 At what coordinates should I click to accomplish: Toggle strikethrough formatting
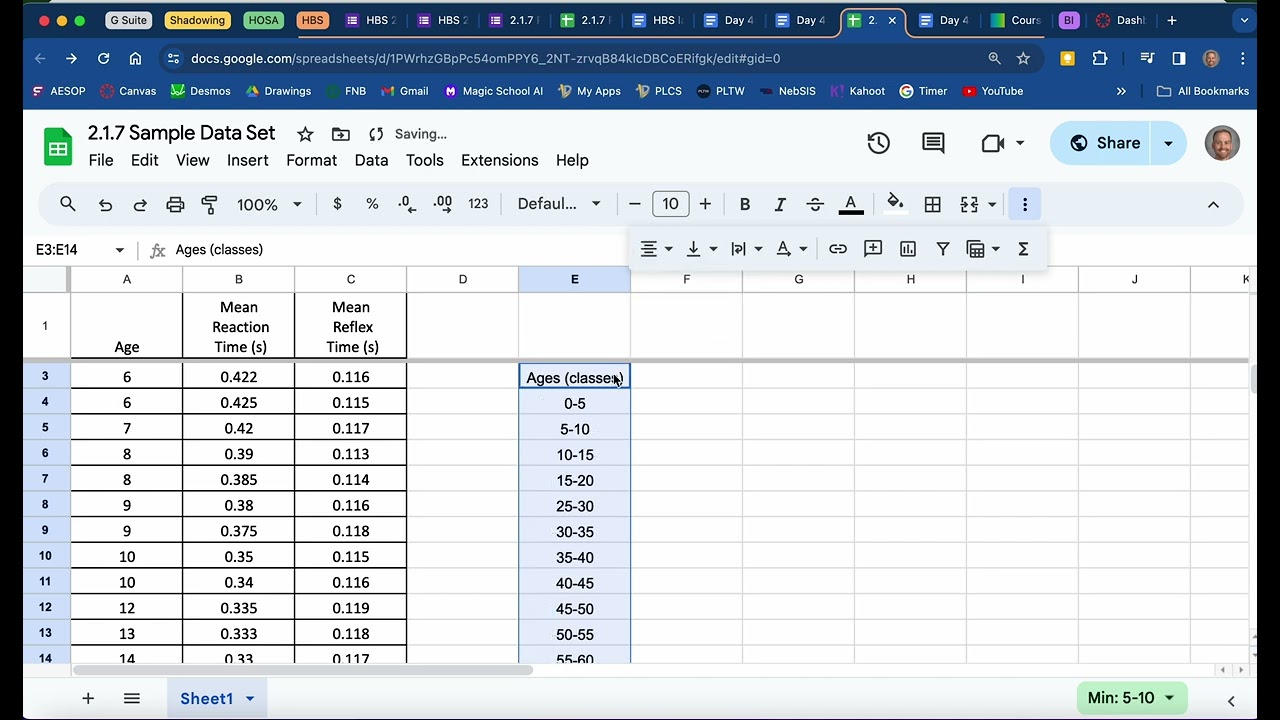[x=815, y=204]
